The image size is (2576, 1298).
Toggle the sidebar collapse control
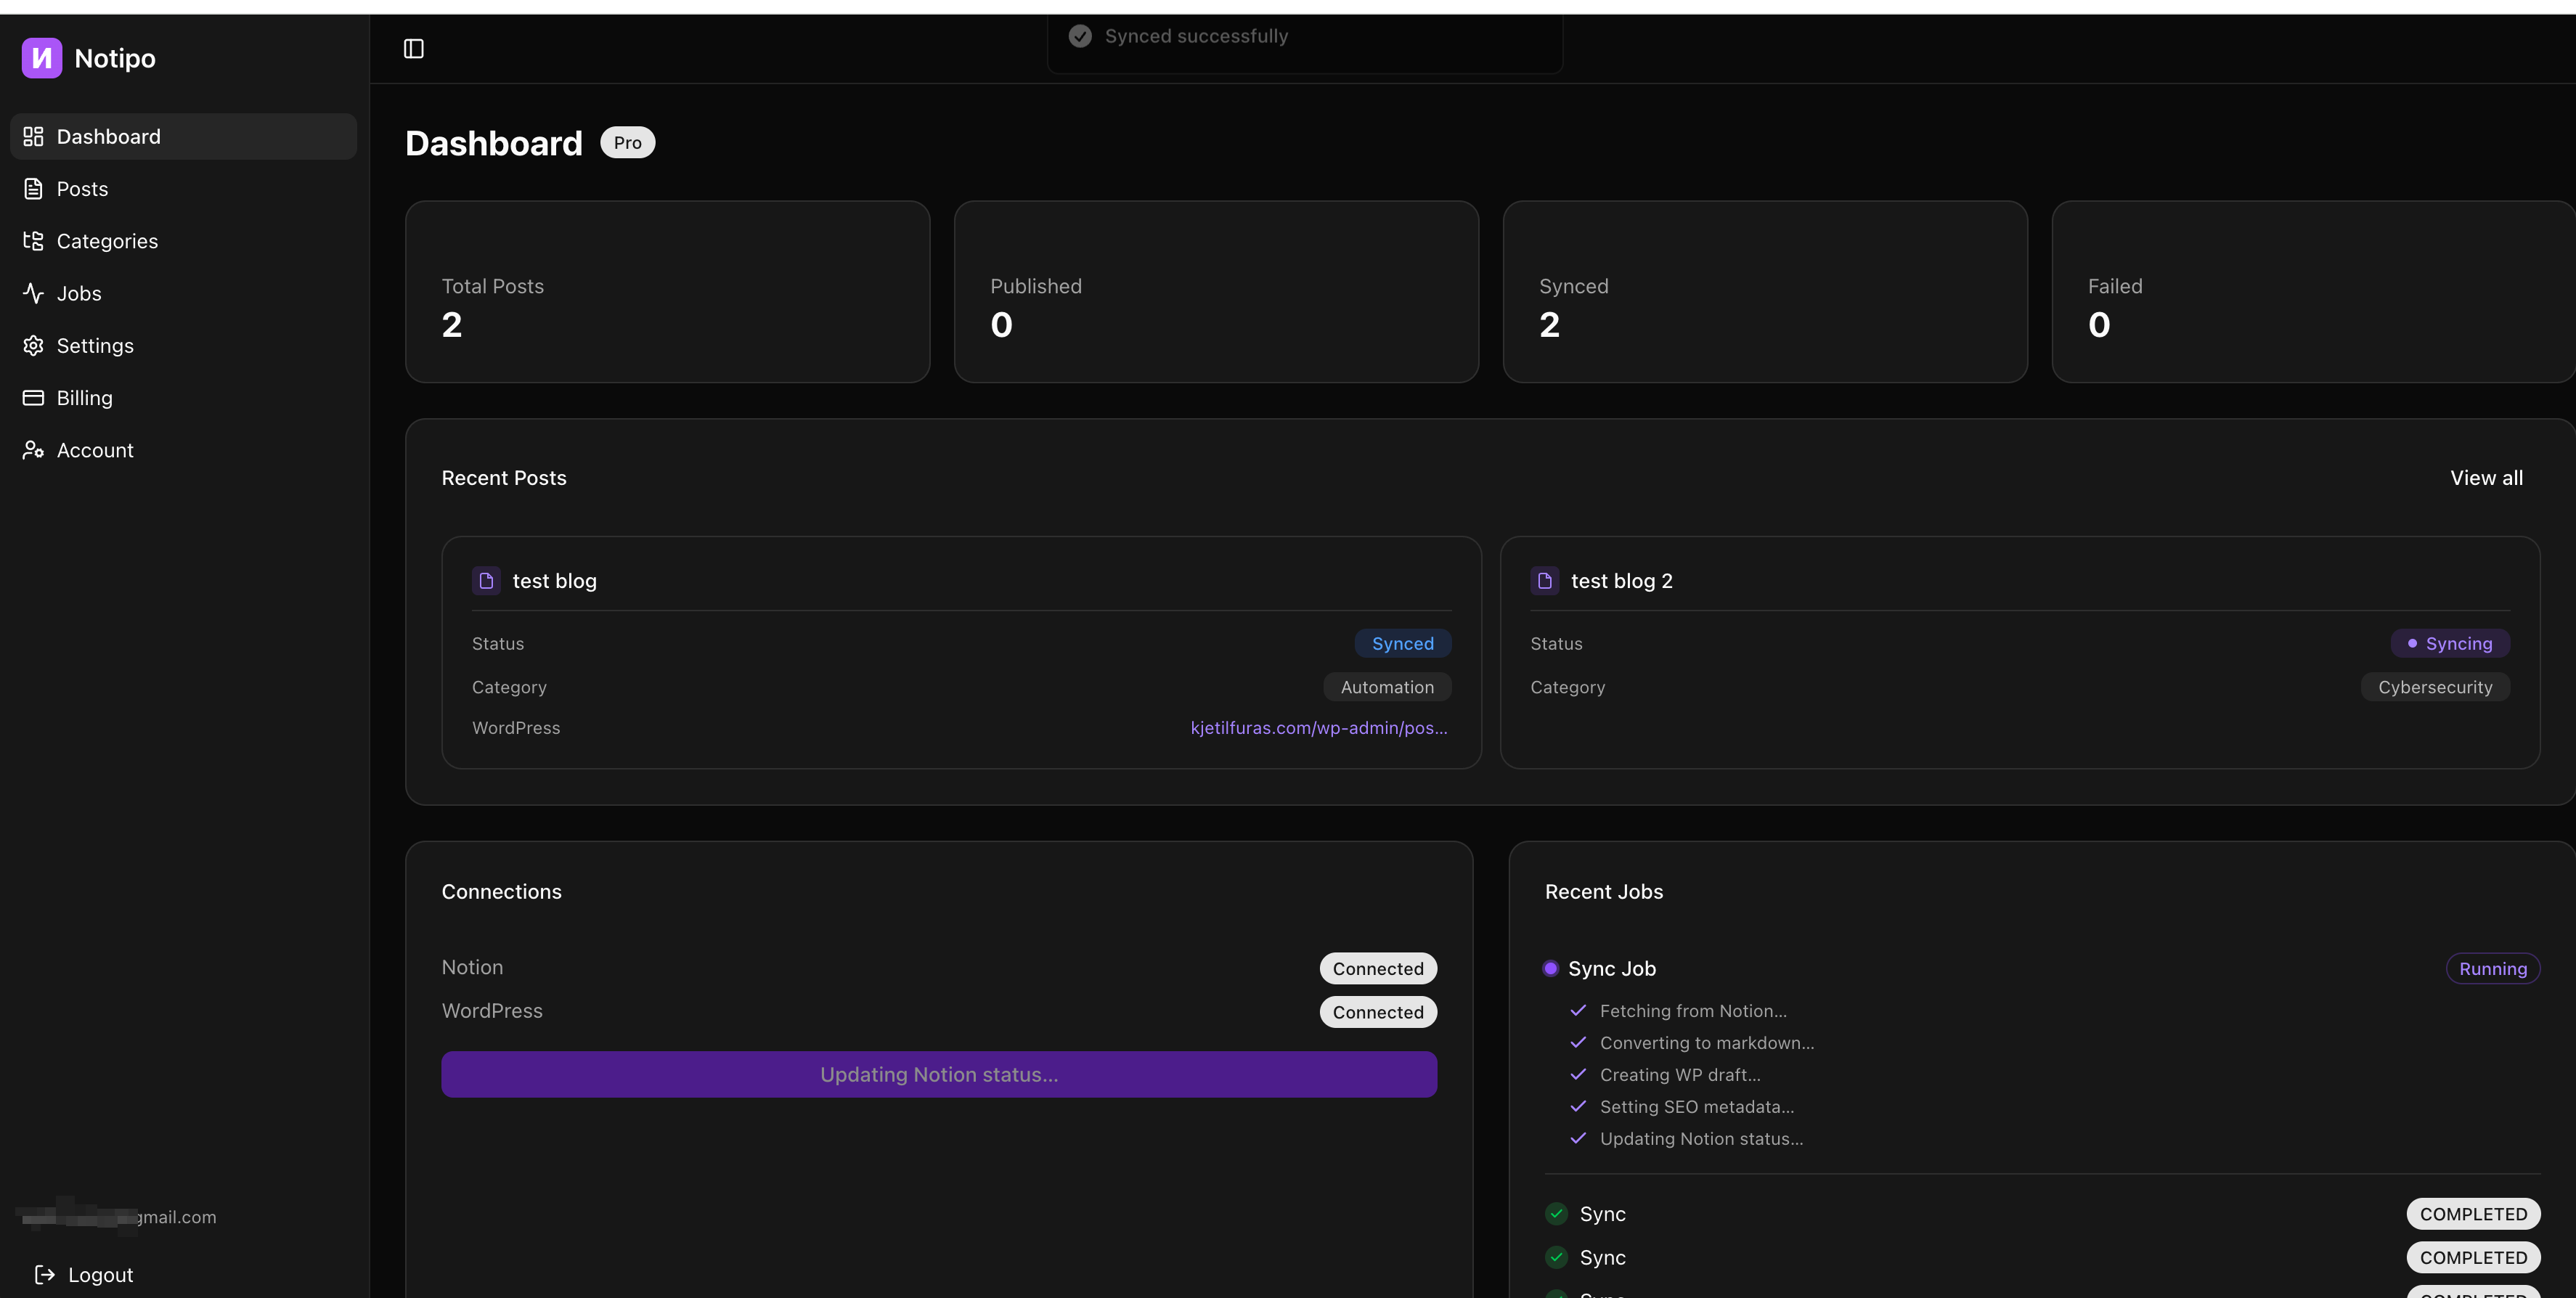[413, 48]
